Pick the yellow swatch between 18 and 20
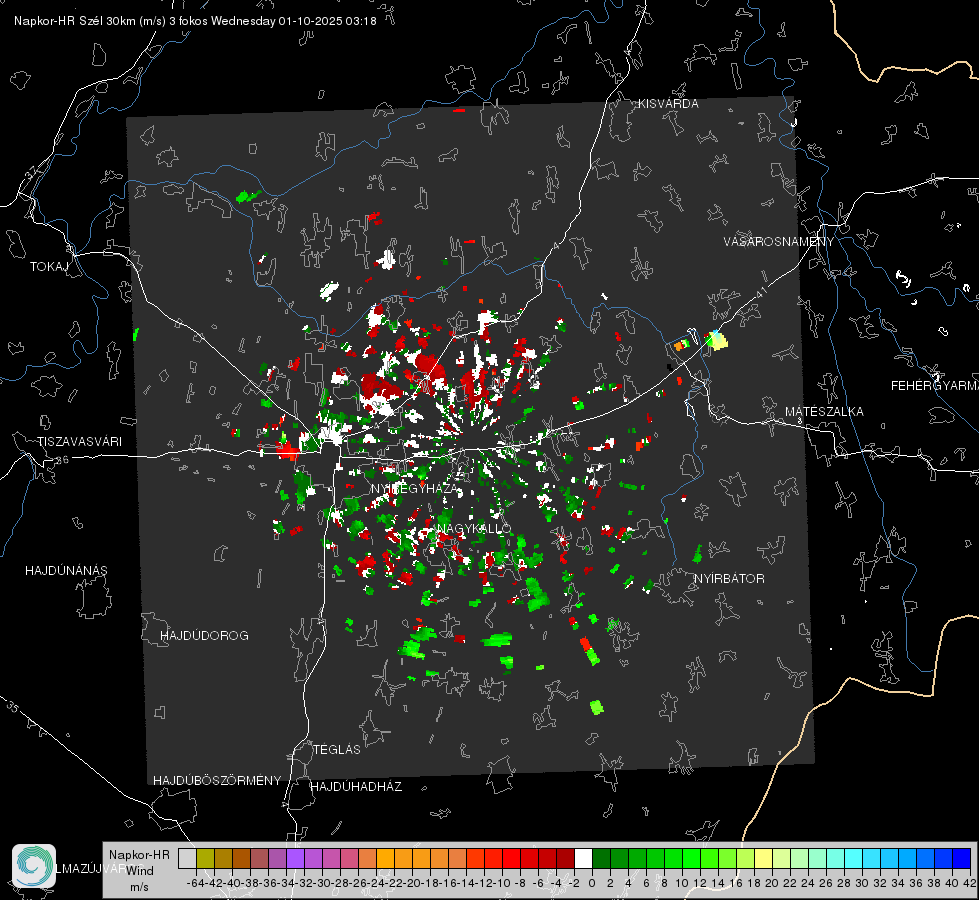Image resolution: width=979 pixels, height=900 pixels. pos(763,858)
